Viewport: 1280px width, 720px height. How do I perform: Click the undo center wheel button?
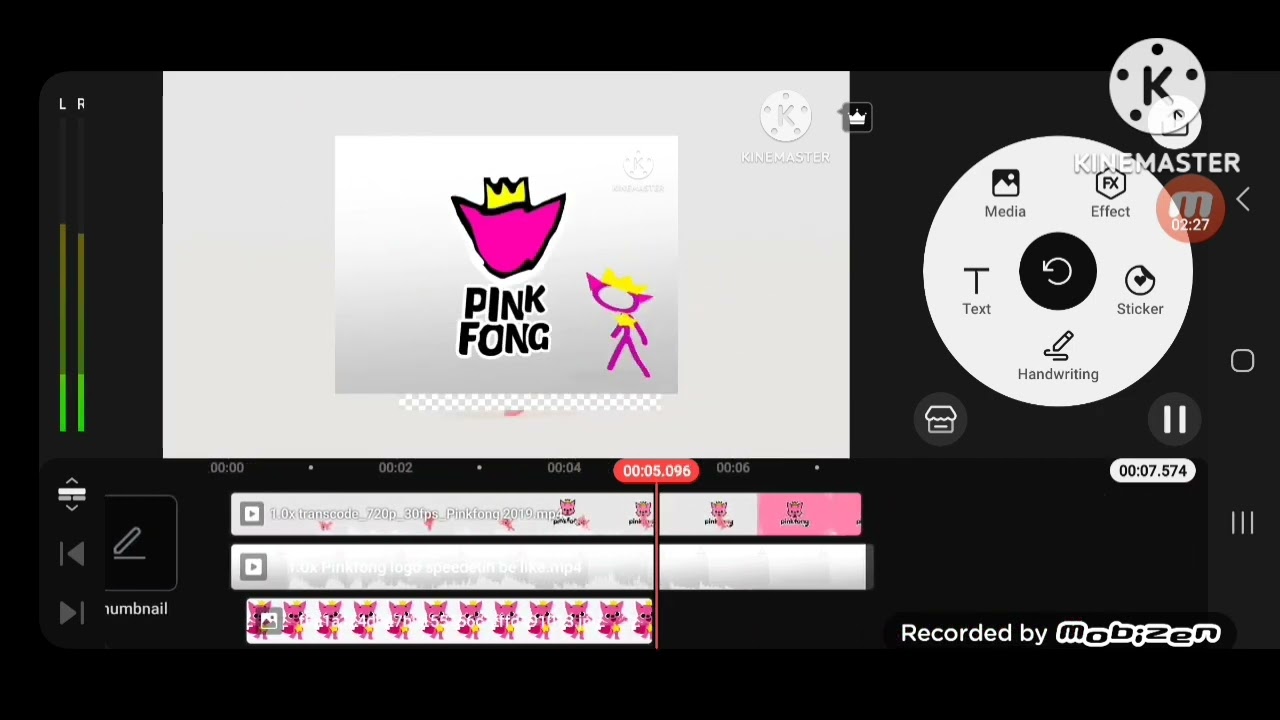tap(1057, 271)
